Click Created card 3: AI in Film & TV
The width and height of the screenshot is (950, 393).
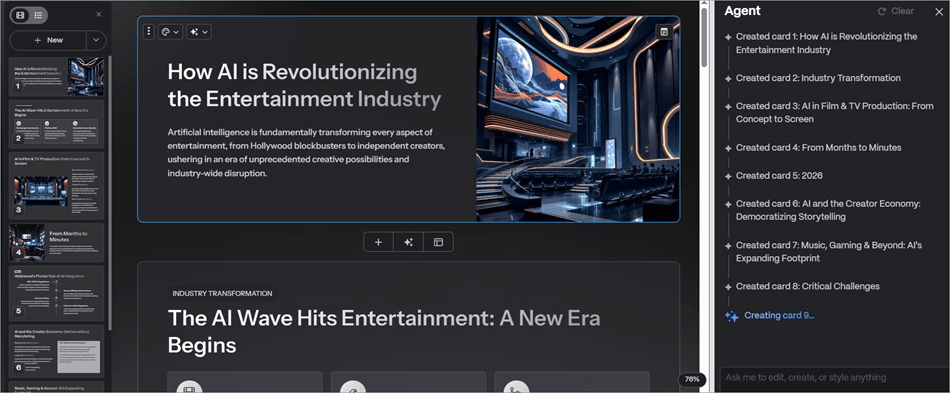pos(834,113)
